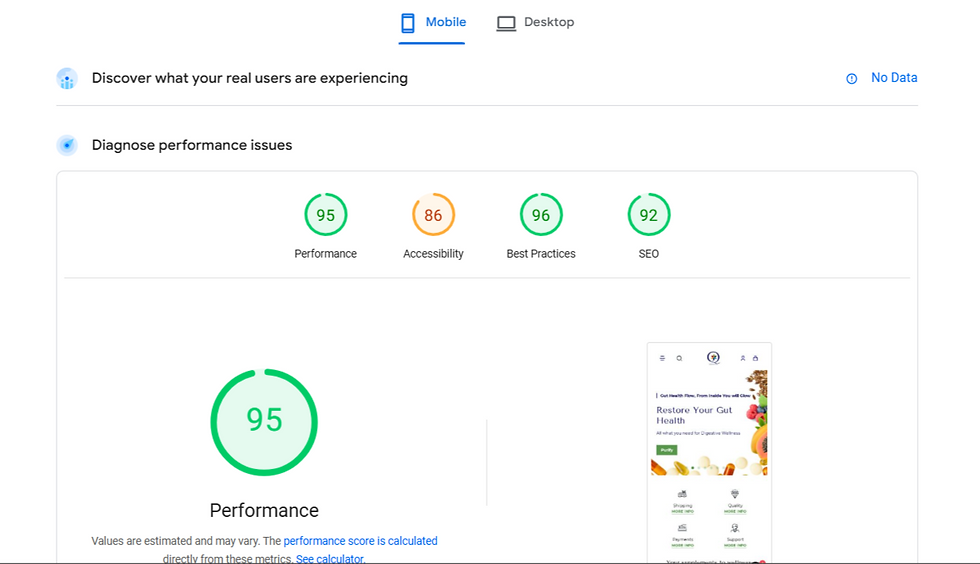Click the Quality icon in screenshot

[734, 494]
